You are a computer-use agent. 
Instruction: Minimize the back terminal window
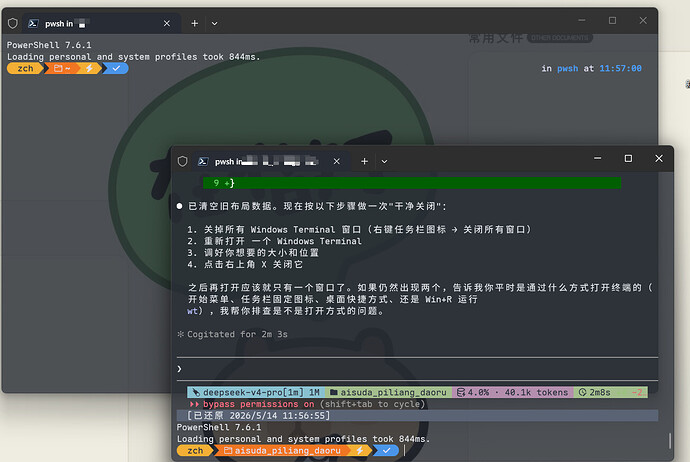[582, 20]
